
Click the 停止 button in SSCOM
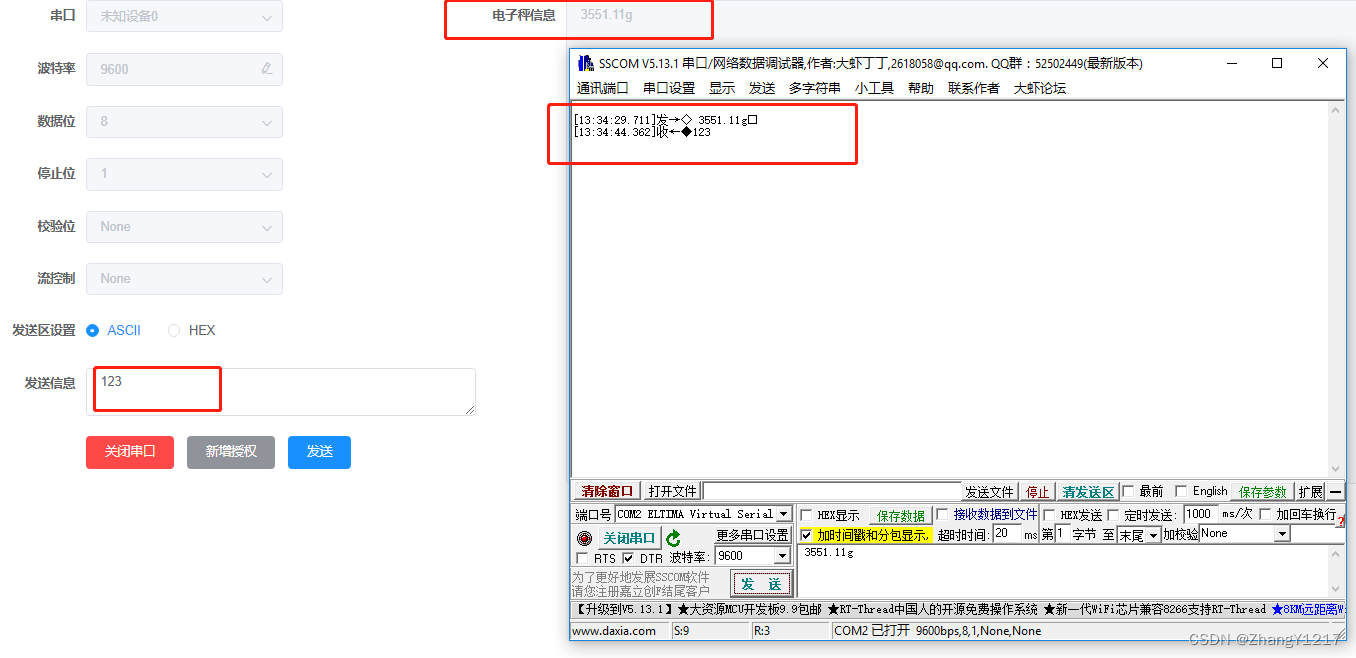1038,492
